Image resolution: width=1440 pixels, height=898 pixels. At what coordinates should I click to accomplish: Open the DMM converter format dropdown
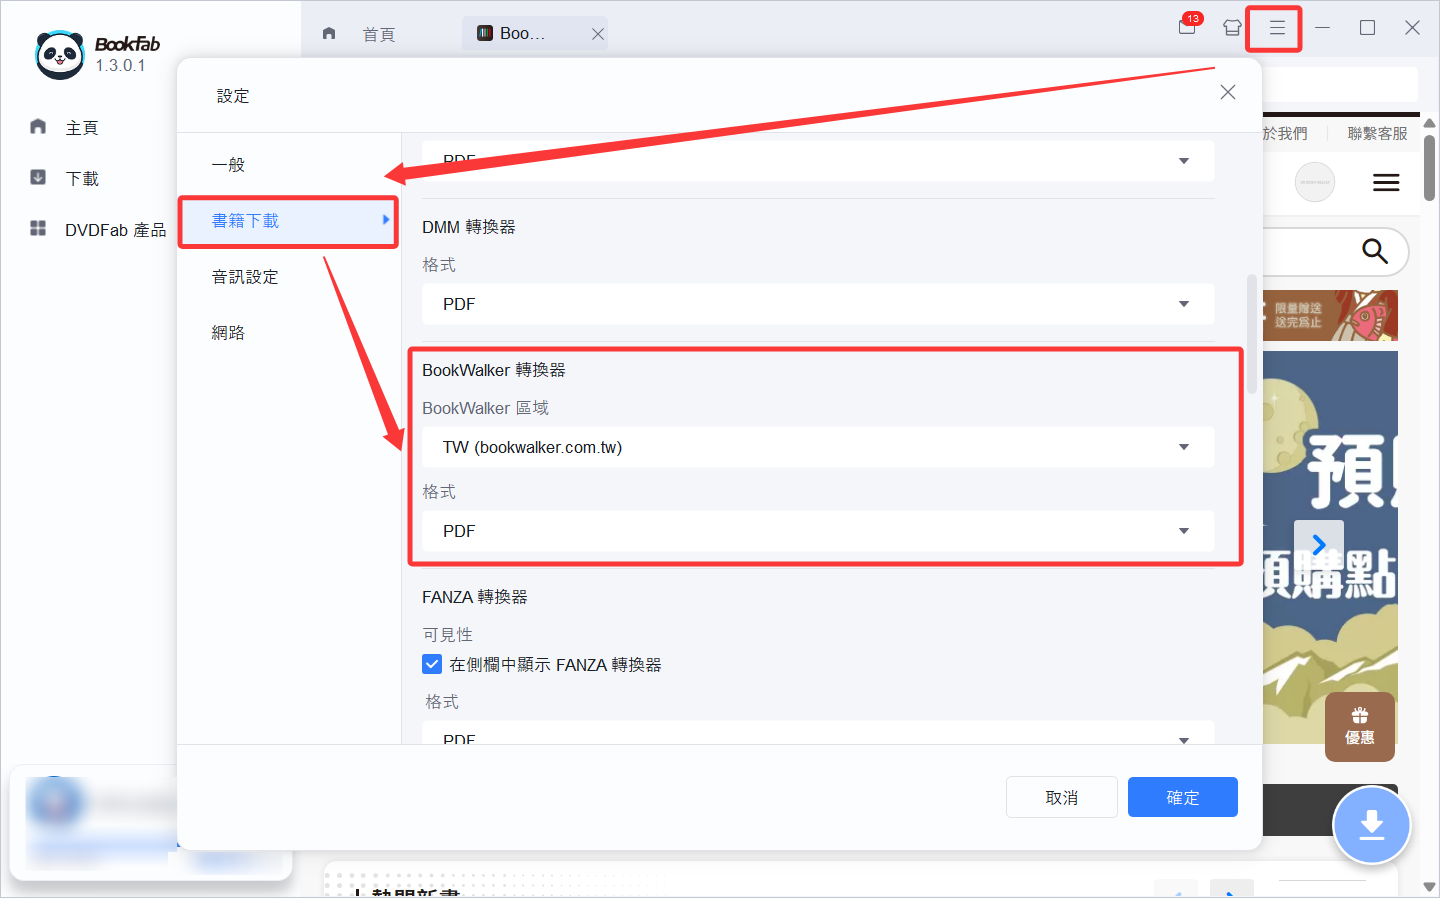click(818, 304)
